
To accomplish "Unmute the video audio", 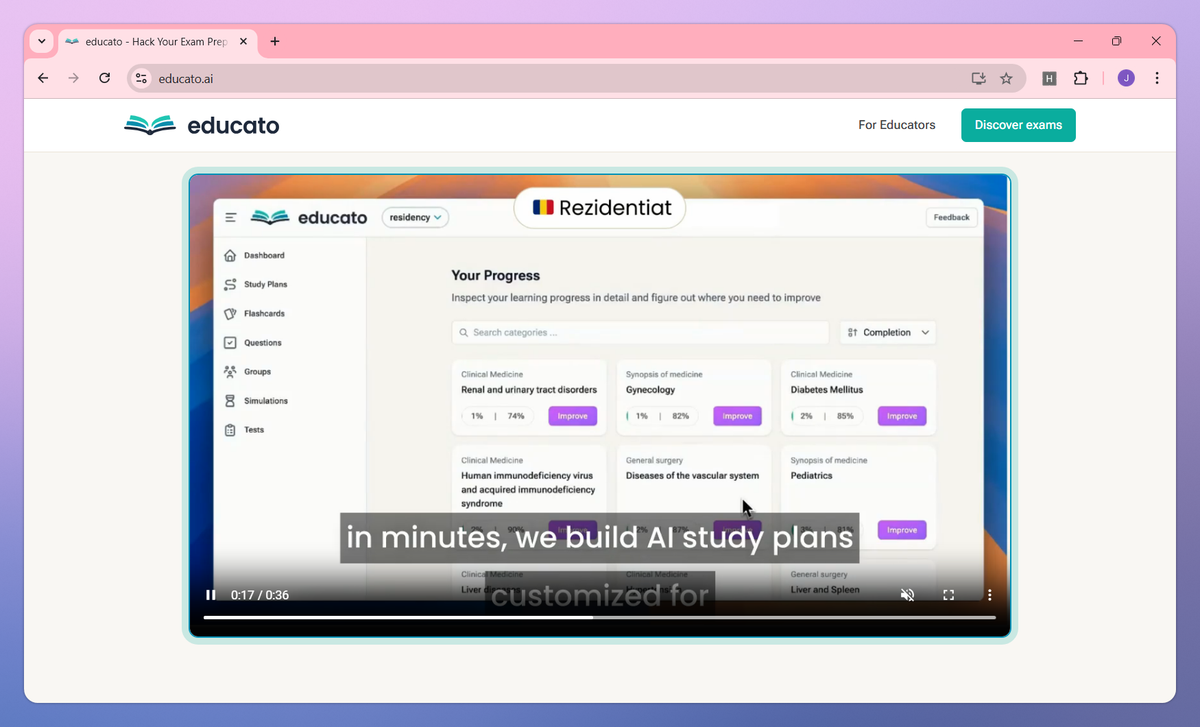I will (x=907, y=595).
